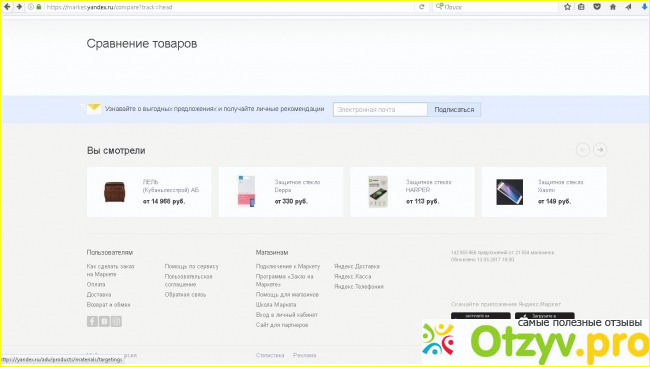Show next viewed items with right arrow

[600, 150]
